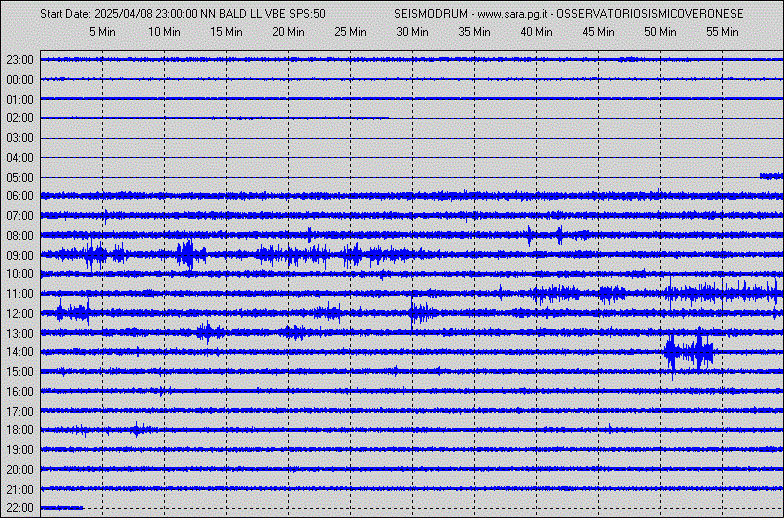Click the 06:00 hour row label
Screen dimensions: 784x518
pyautogui.click(x=20, y=196)
